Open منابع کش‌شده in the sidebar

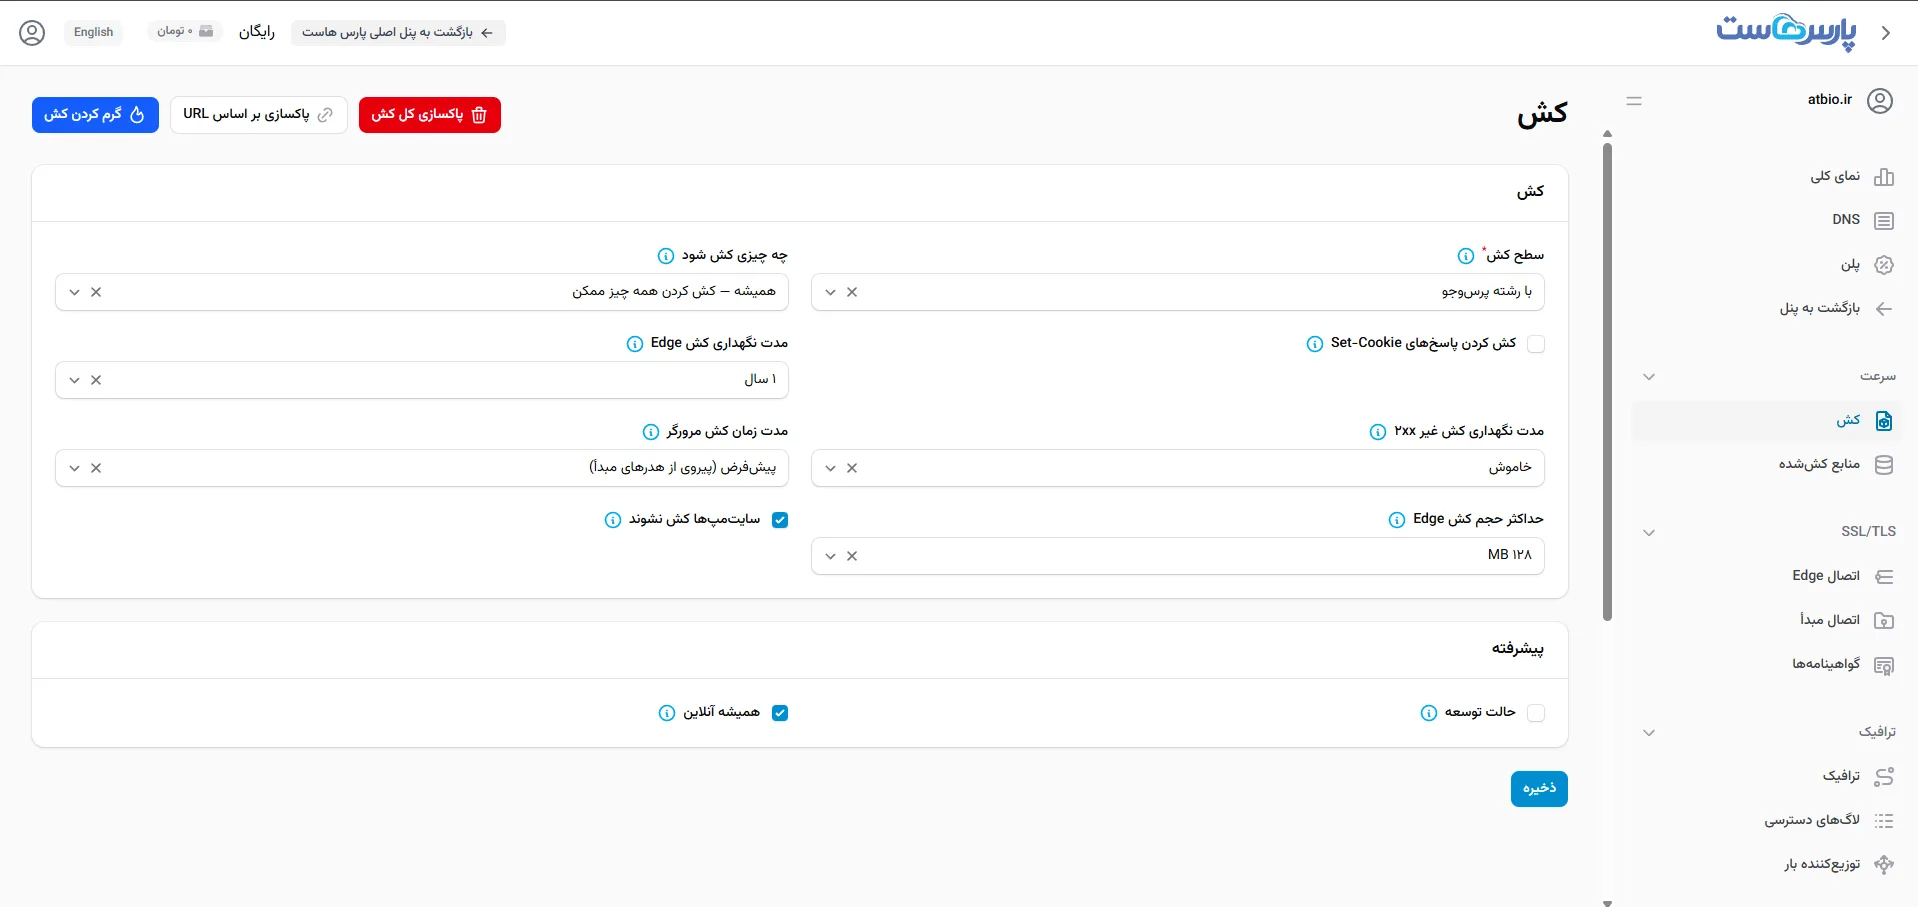tap(1767, 465)
